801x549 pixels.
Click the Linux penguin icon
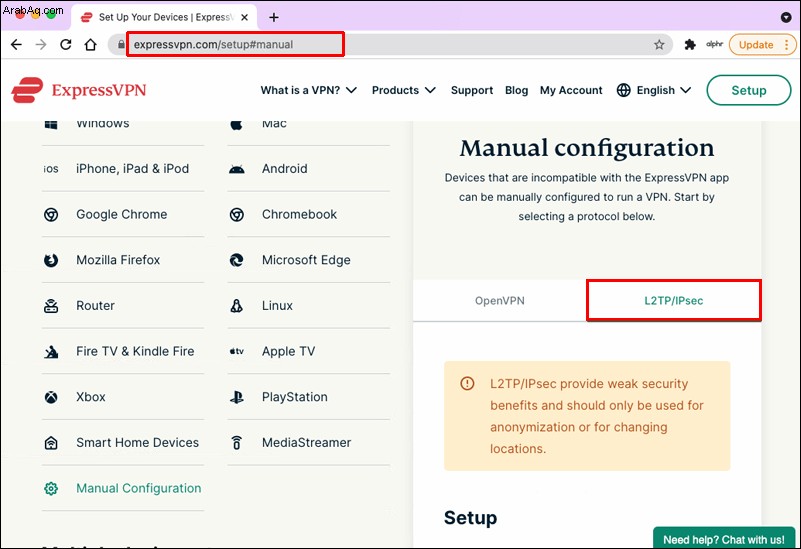click(237, 306)
